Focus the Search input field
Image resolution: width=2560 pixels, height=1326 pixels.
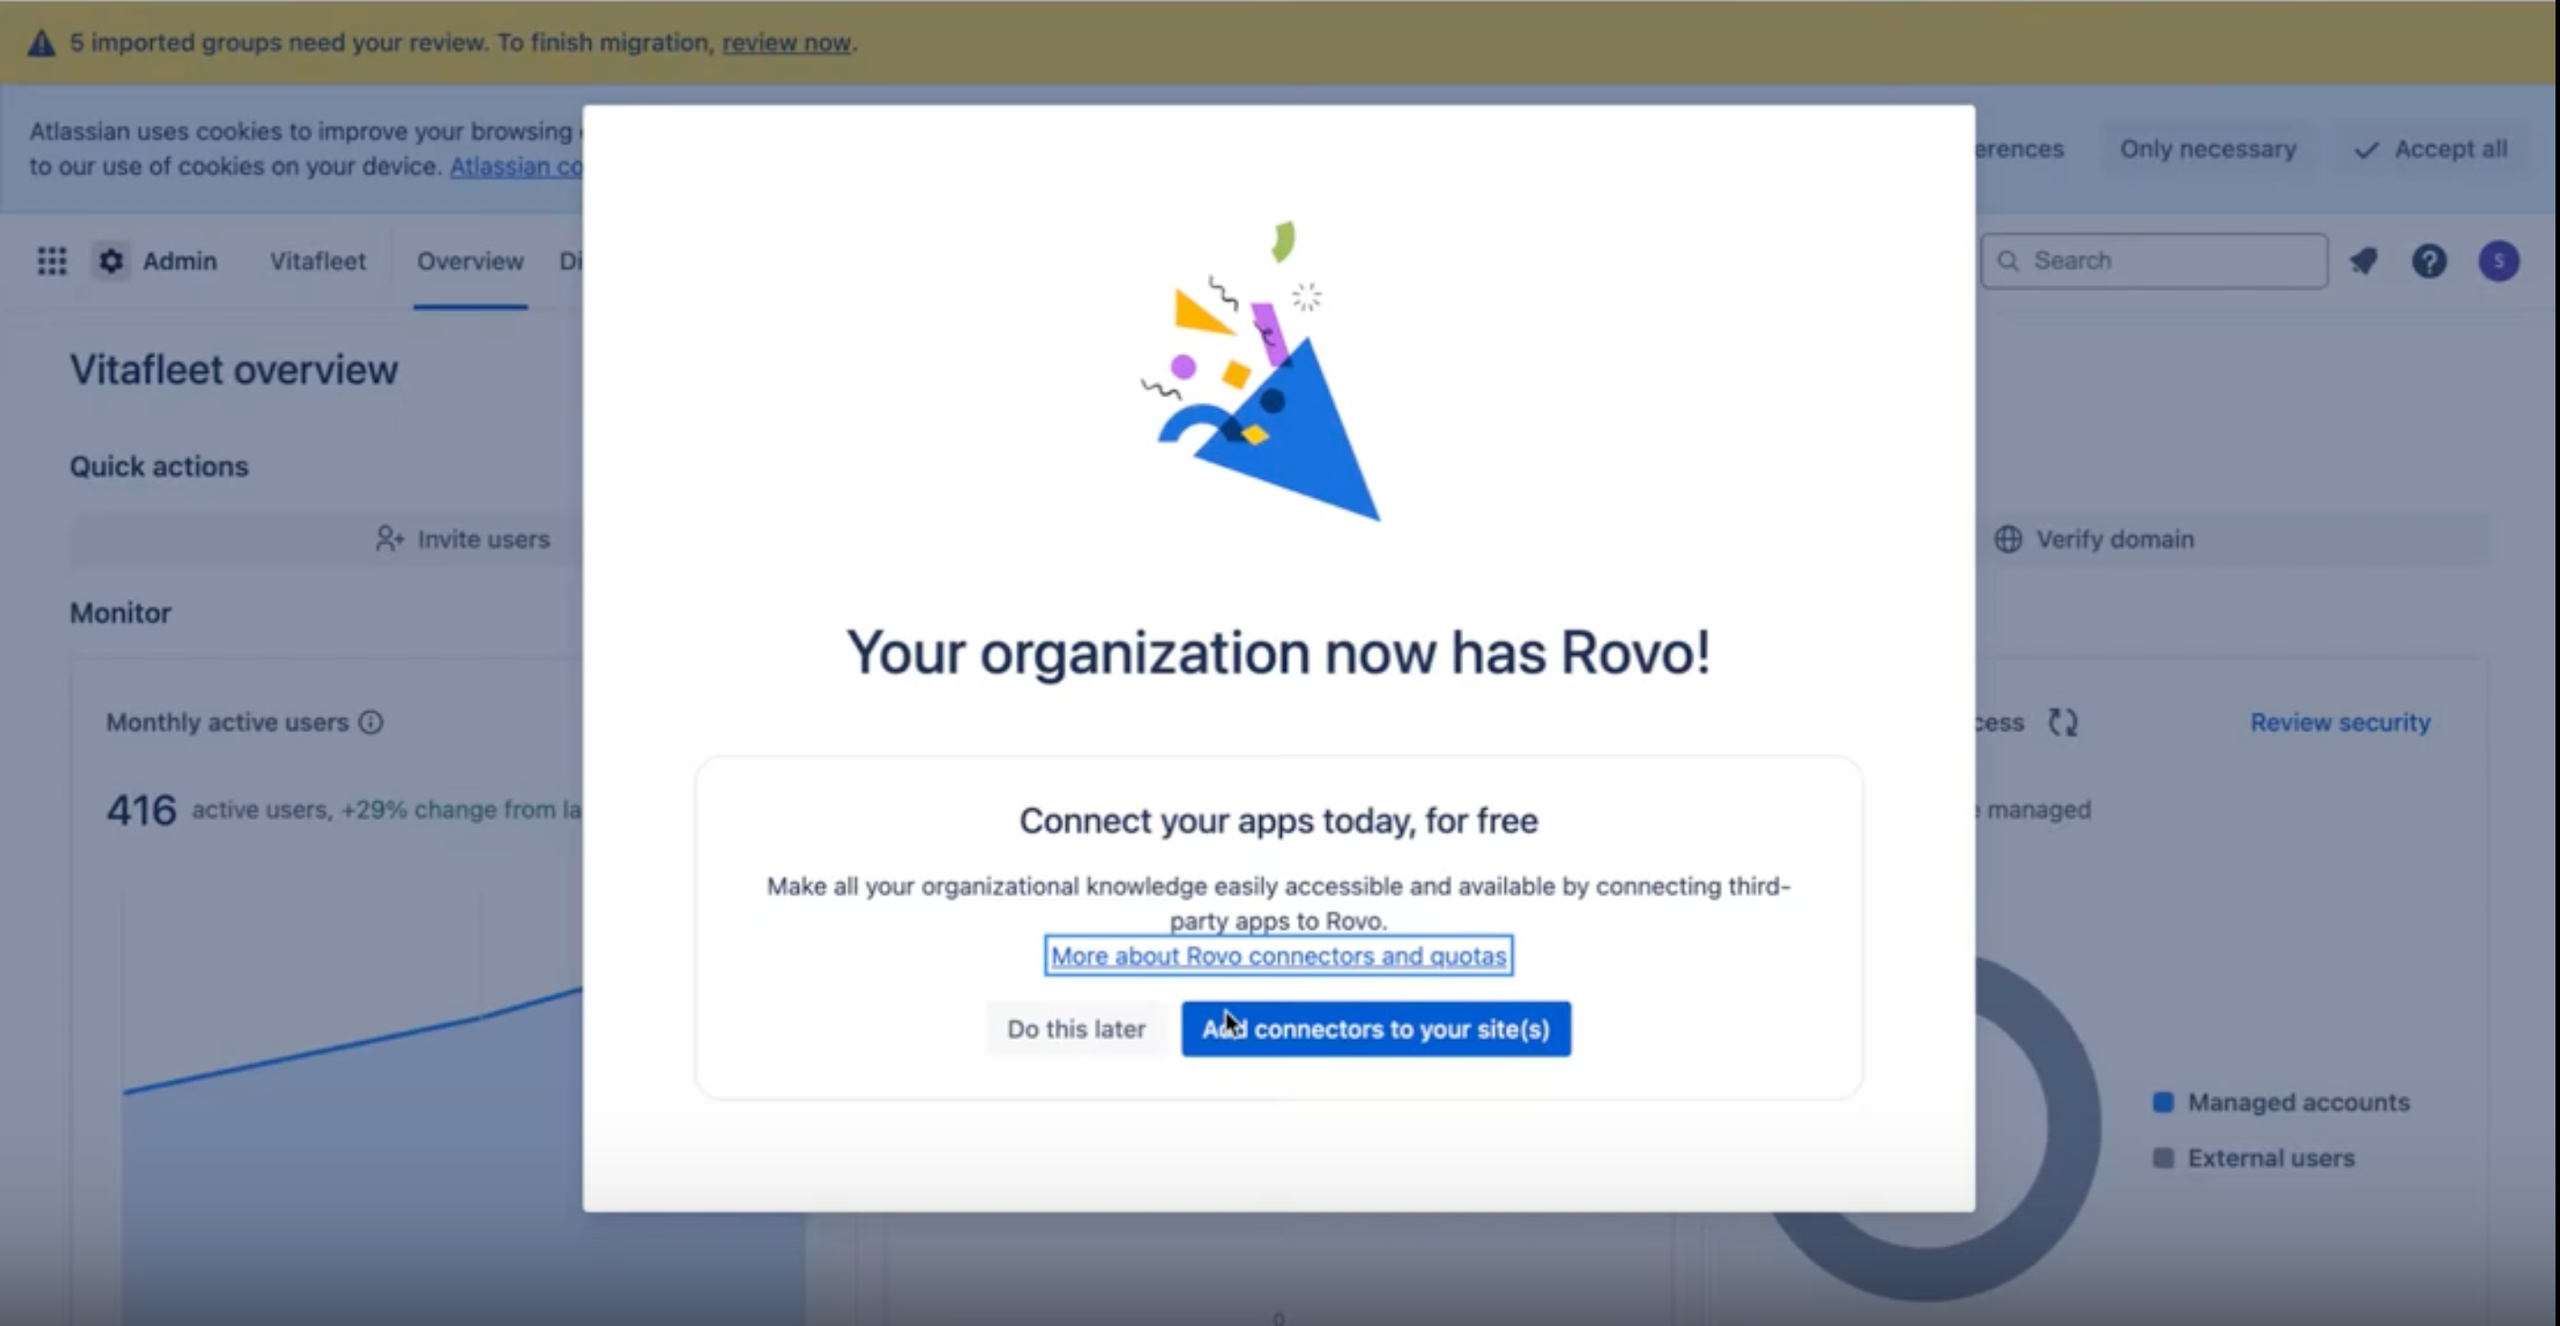pyautogui.click(x=2155, y=261)
